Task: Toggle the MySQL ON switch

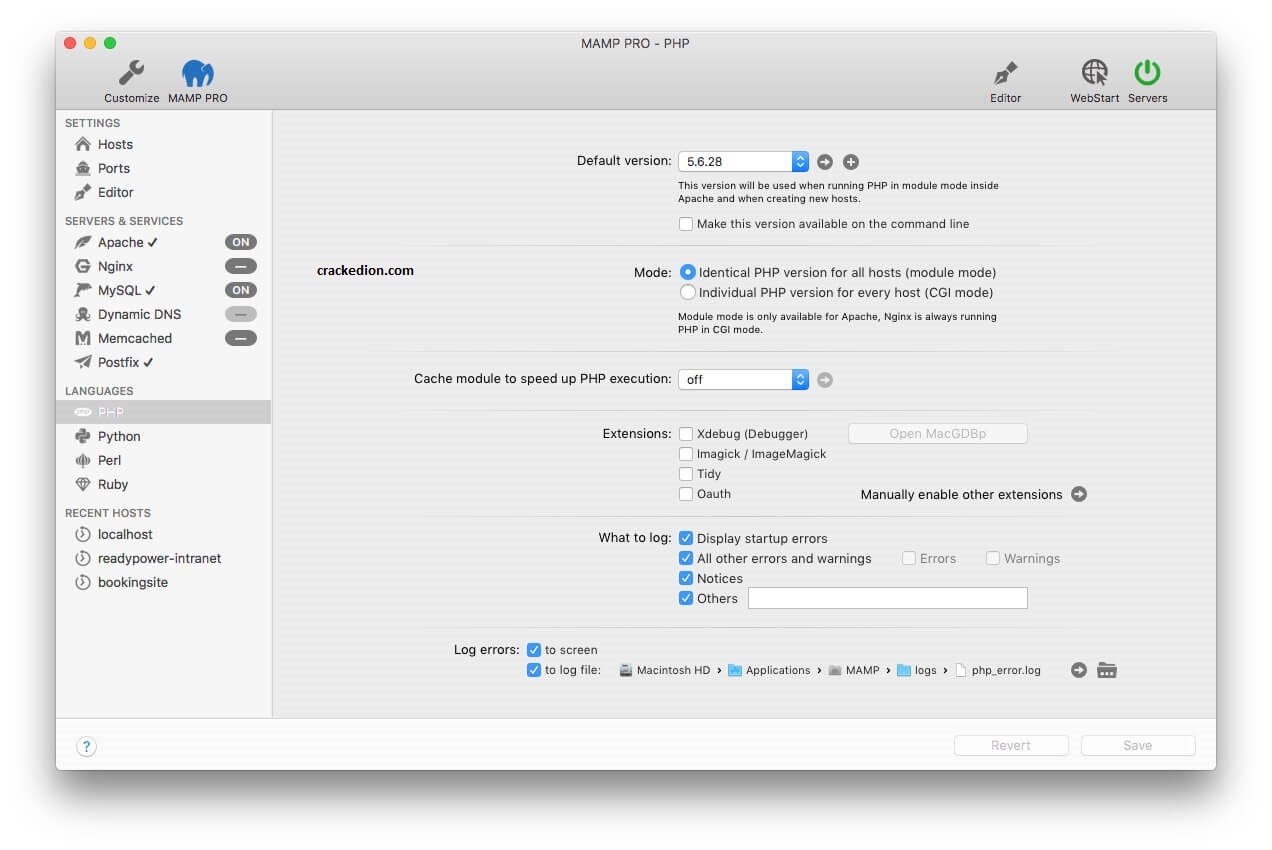Action: tap(240, 290)
